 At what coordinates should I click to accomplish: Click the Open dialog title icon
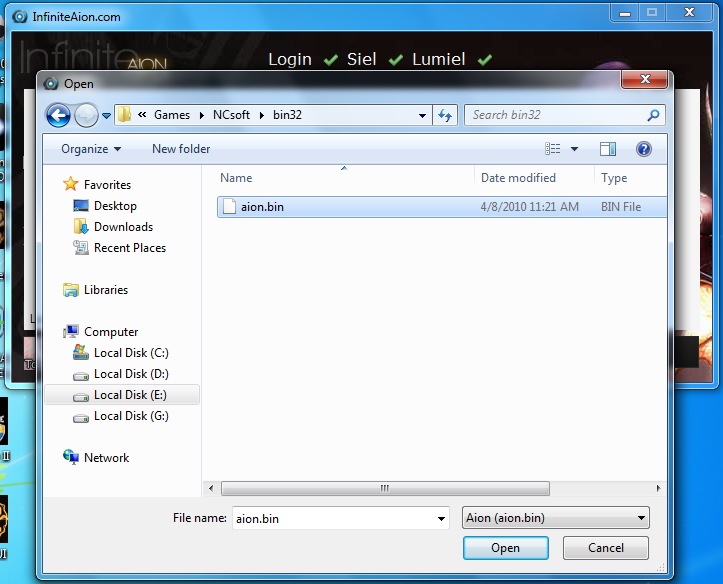click(51, 83)
